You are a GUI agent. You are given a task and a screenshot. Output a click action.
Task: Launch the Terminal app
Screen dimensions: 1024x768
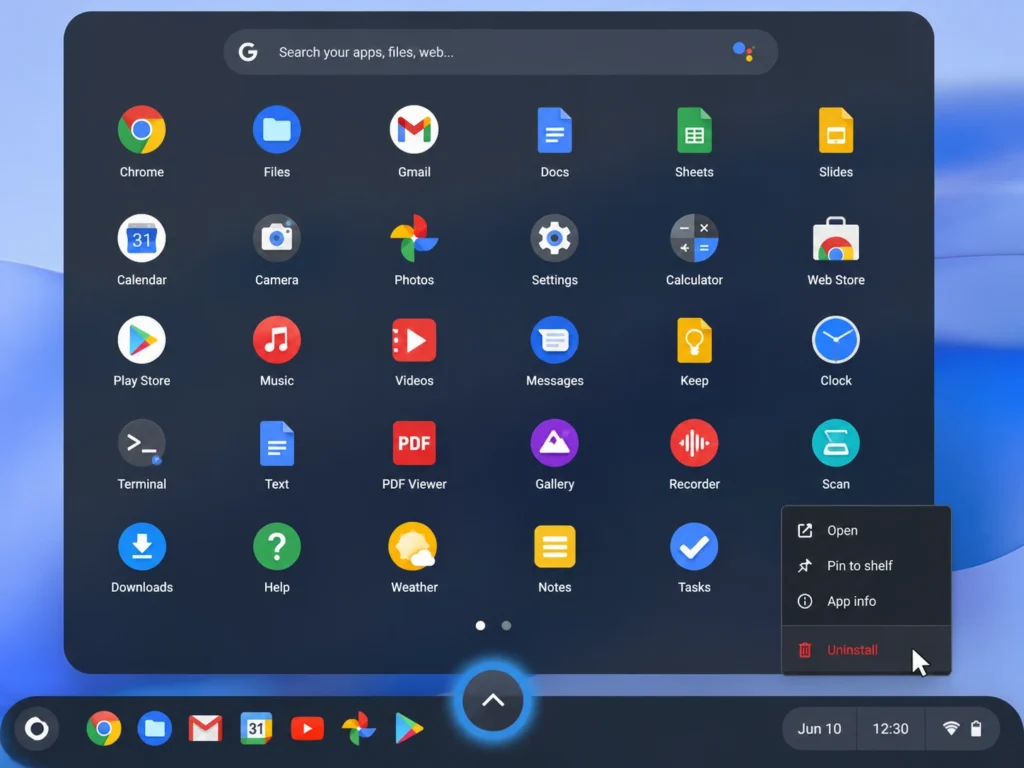pos(142,443)
